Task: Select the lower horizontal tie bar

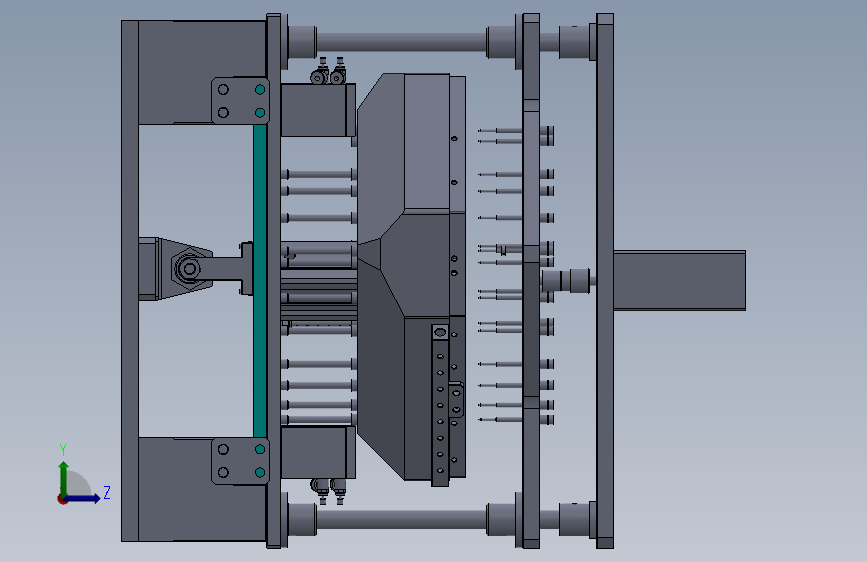Action: click(x=401, y=520)
